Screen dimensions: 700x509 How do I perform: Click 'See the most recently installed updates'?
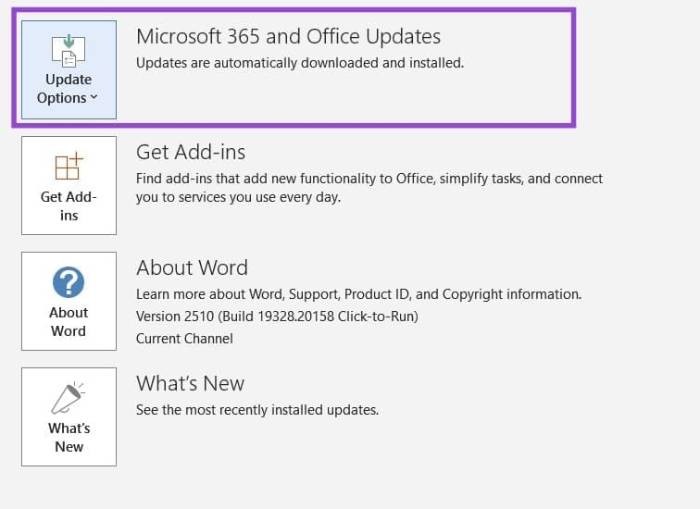point(257,410)
